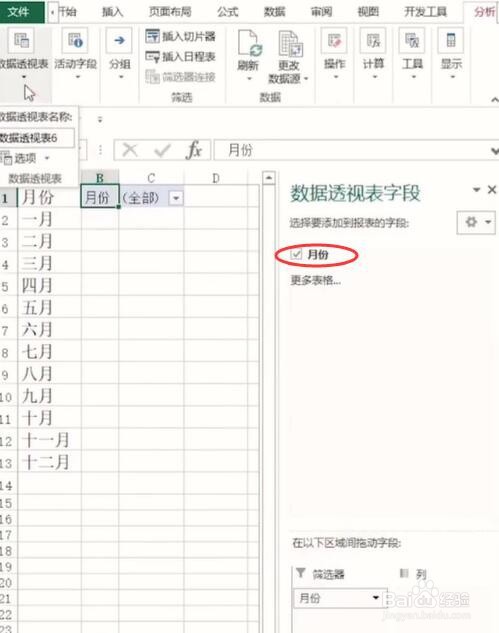Open the 分组 arrow icon

click(119, 40)
